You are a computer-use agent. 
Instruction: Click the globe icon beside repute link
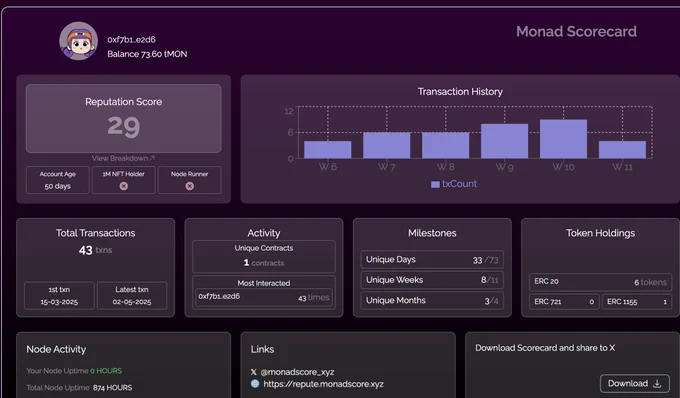coord(255,384)
